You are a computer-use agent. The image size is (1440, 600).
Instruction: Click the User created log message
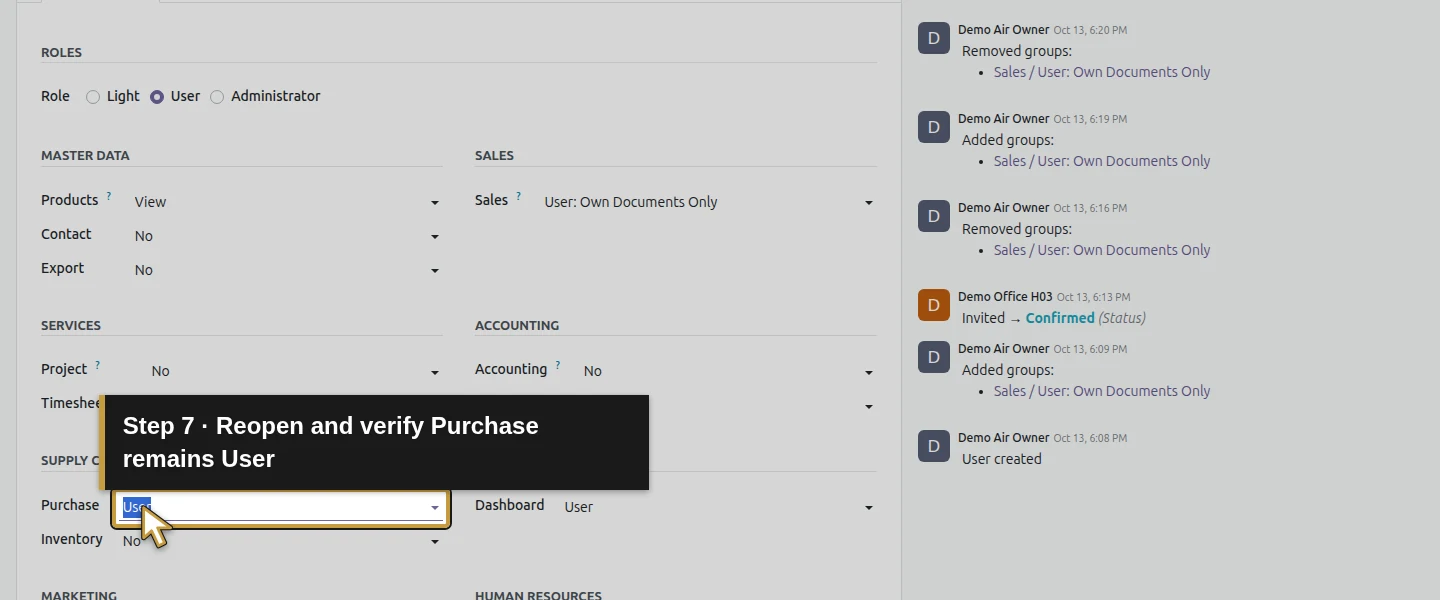pyautogui.click(x=1002, y=459)
